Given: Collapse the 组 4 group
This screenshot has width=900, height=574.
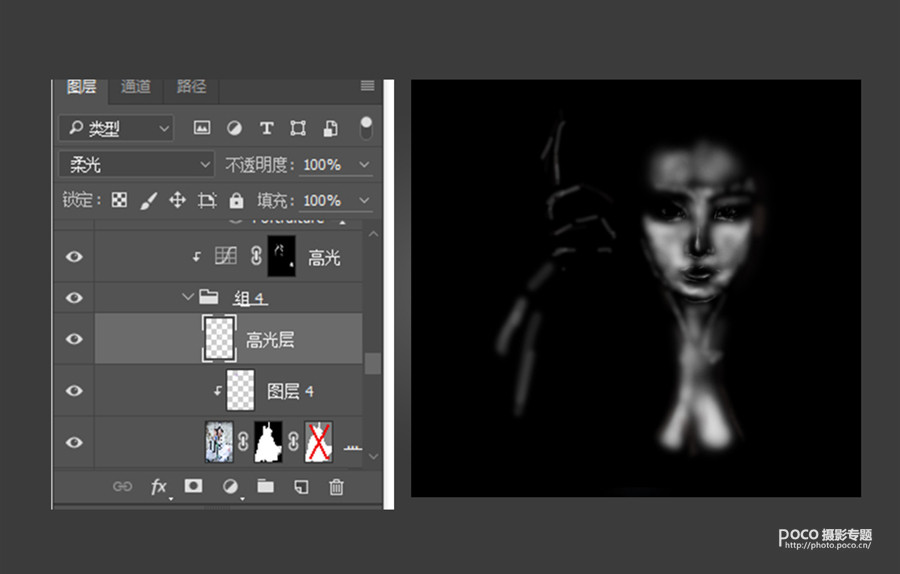Looking at the screenshot, I should pos(187,297).
